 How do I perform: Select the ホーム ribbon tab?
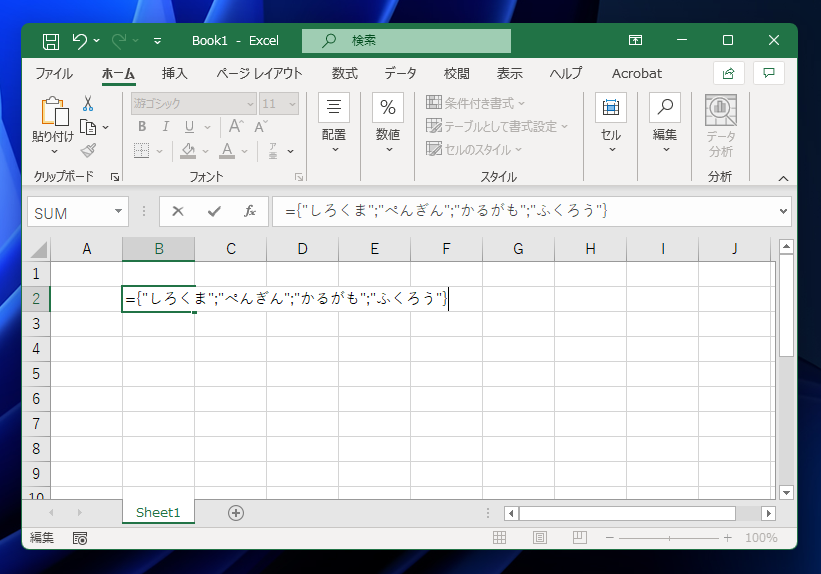[x=118, y=74]
